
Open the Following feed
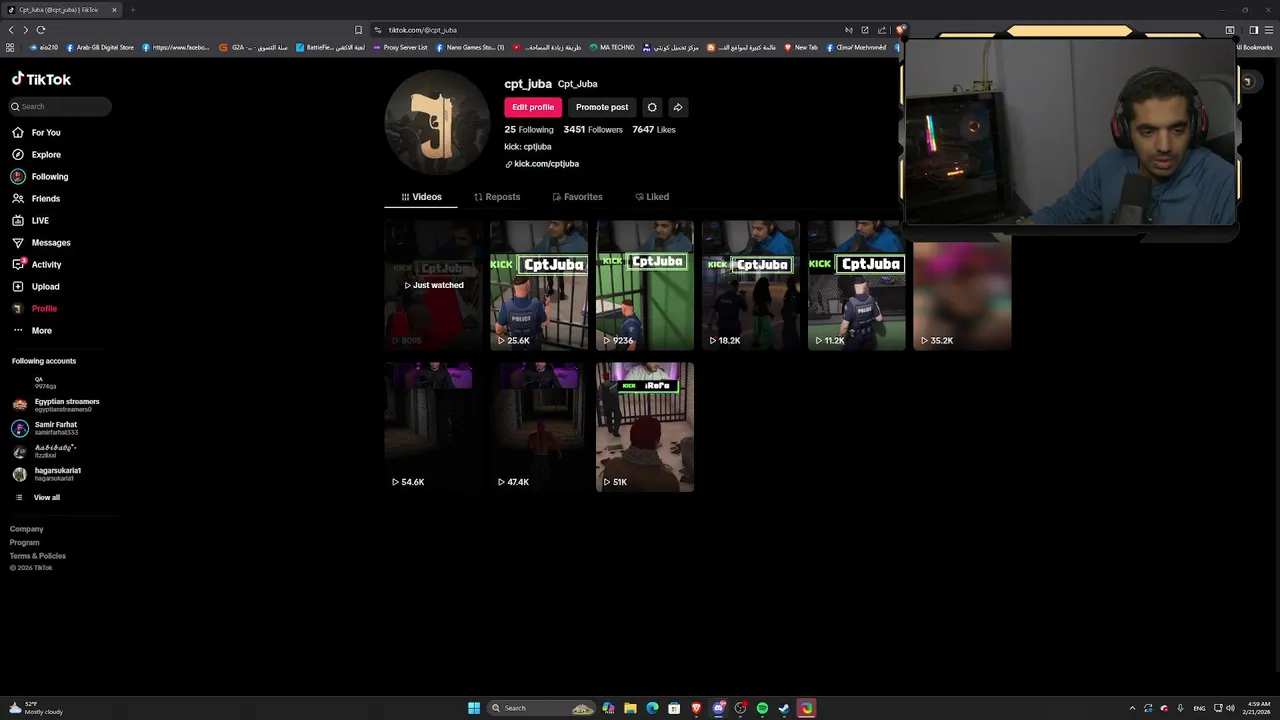tap(40, 176)
